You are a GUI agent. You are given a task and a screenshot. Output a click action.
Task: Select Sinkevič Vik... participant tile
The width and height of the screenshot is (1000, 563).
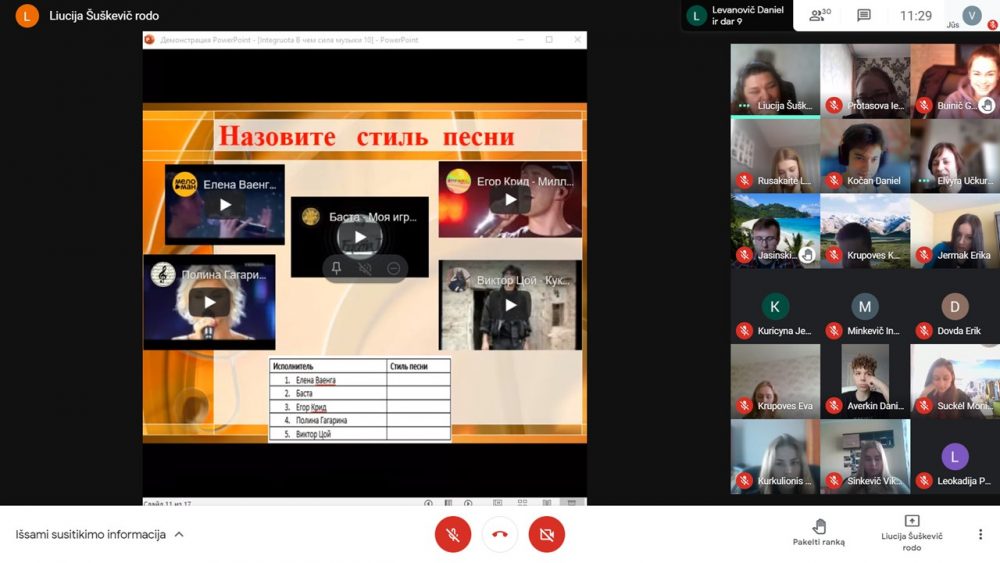click(x=865, y=457)
